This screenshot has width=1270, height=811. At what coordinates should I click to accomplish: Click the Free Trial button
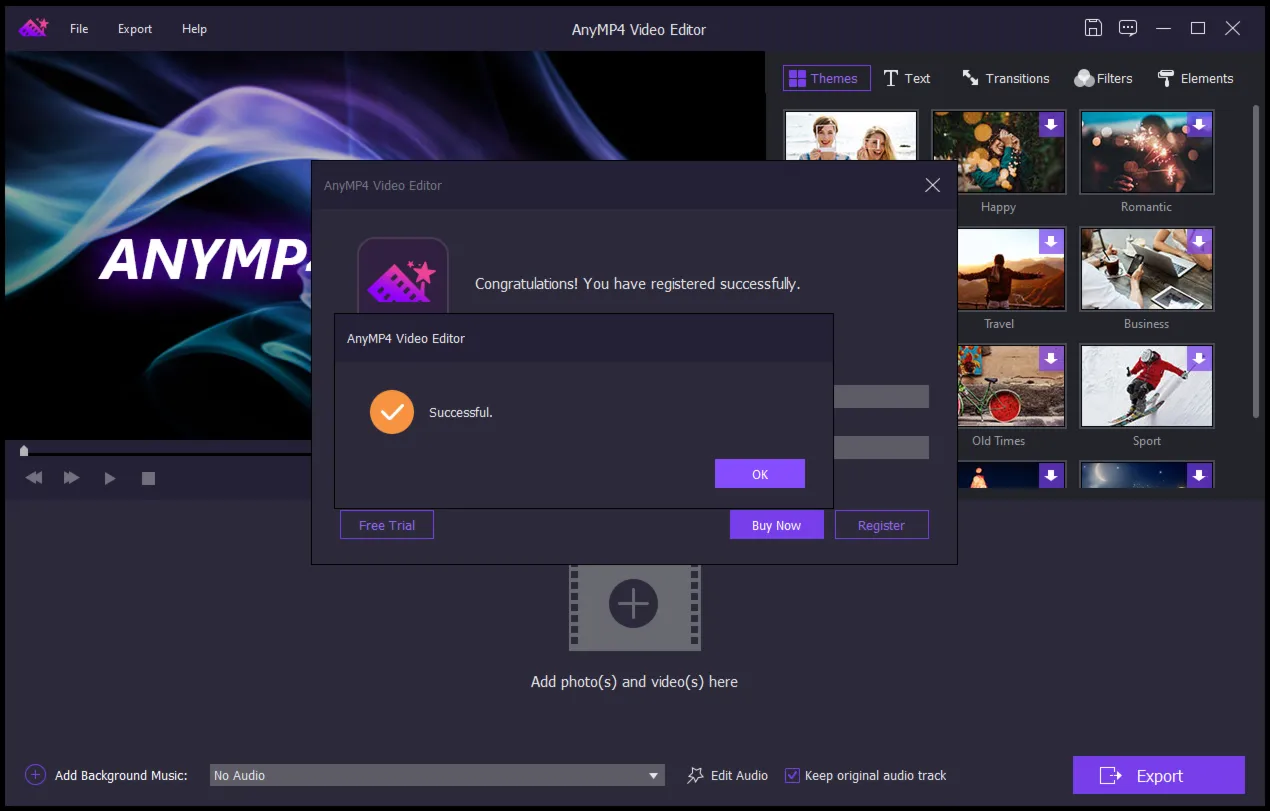[x=387, y=525]
